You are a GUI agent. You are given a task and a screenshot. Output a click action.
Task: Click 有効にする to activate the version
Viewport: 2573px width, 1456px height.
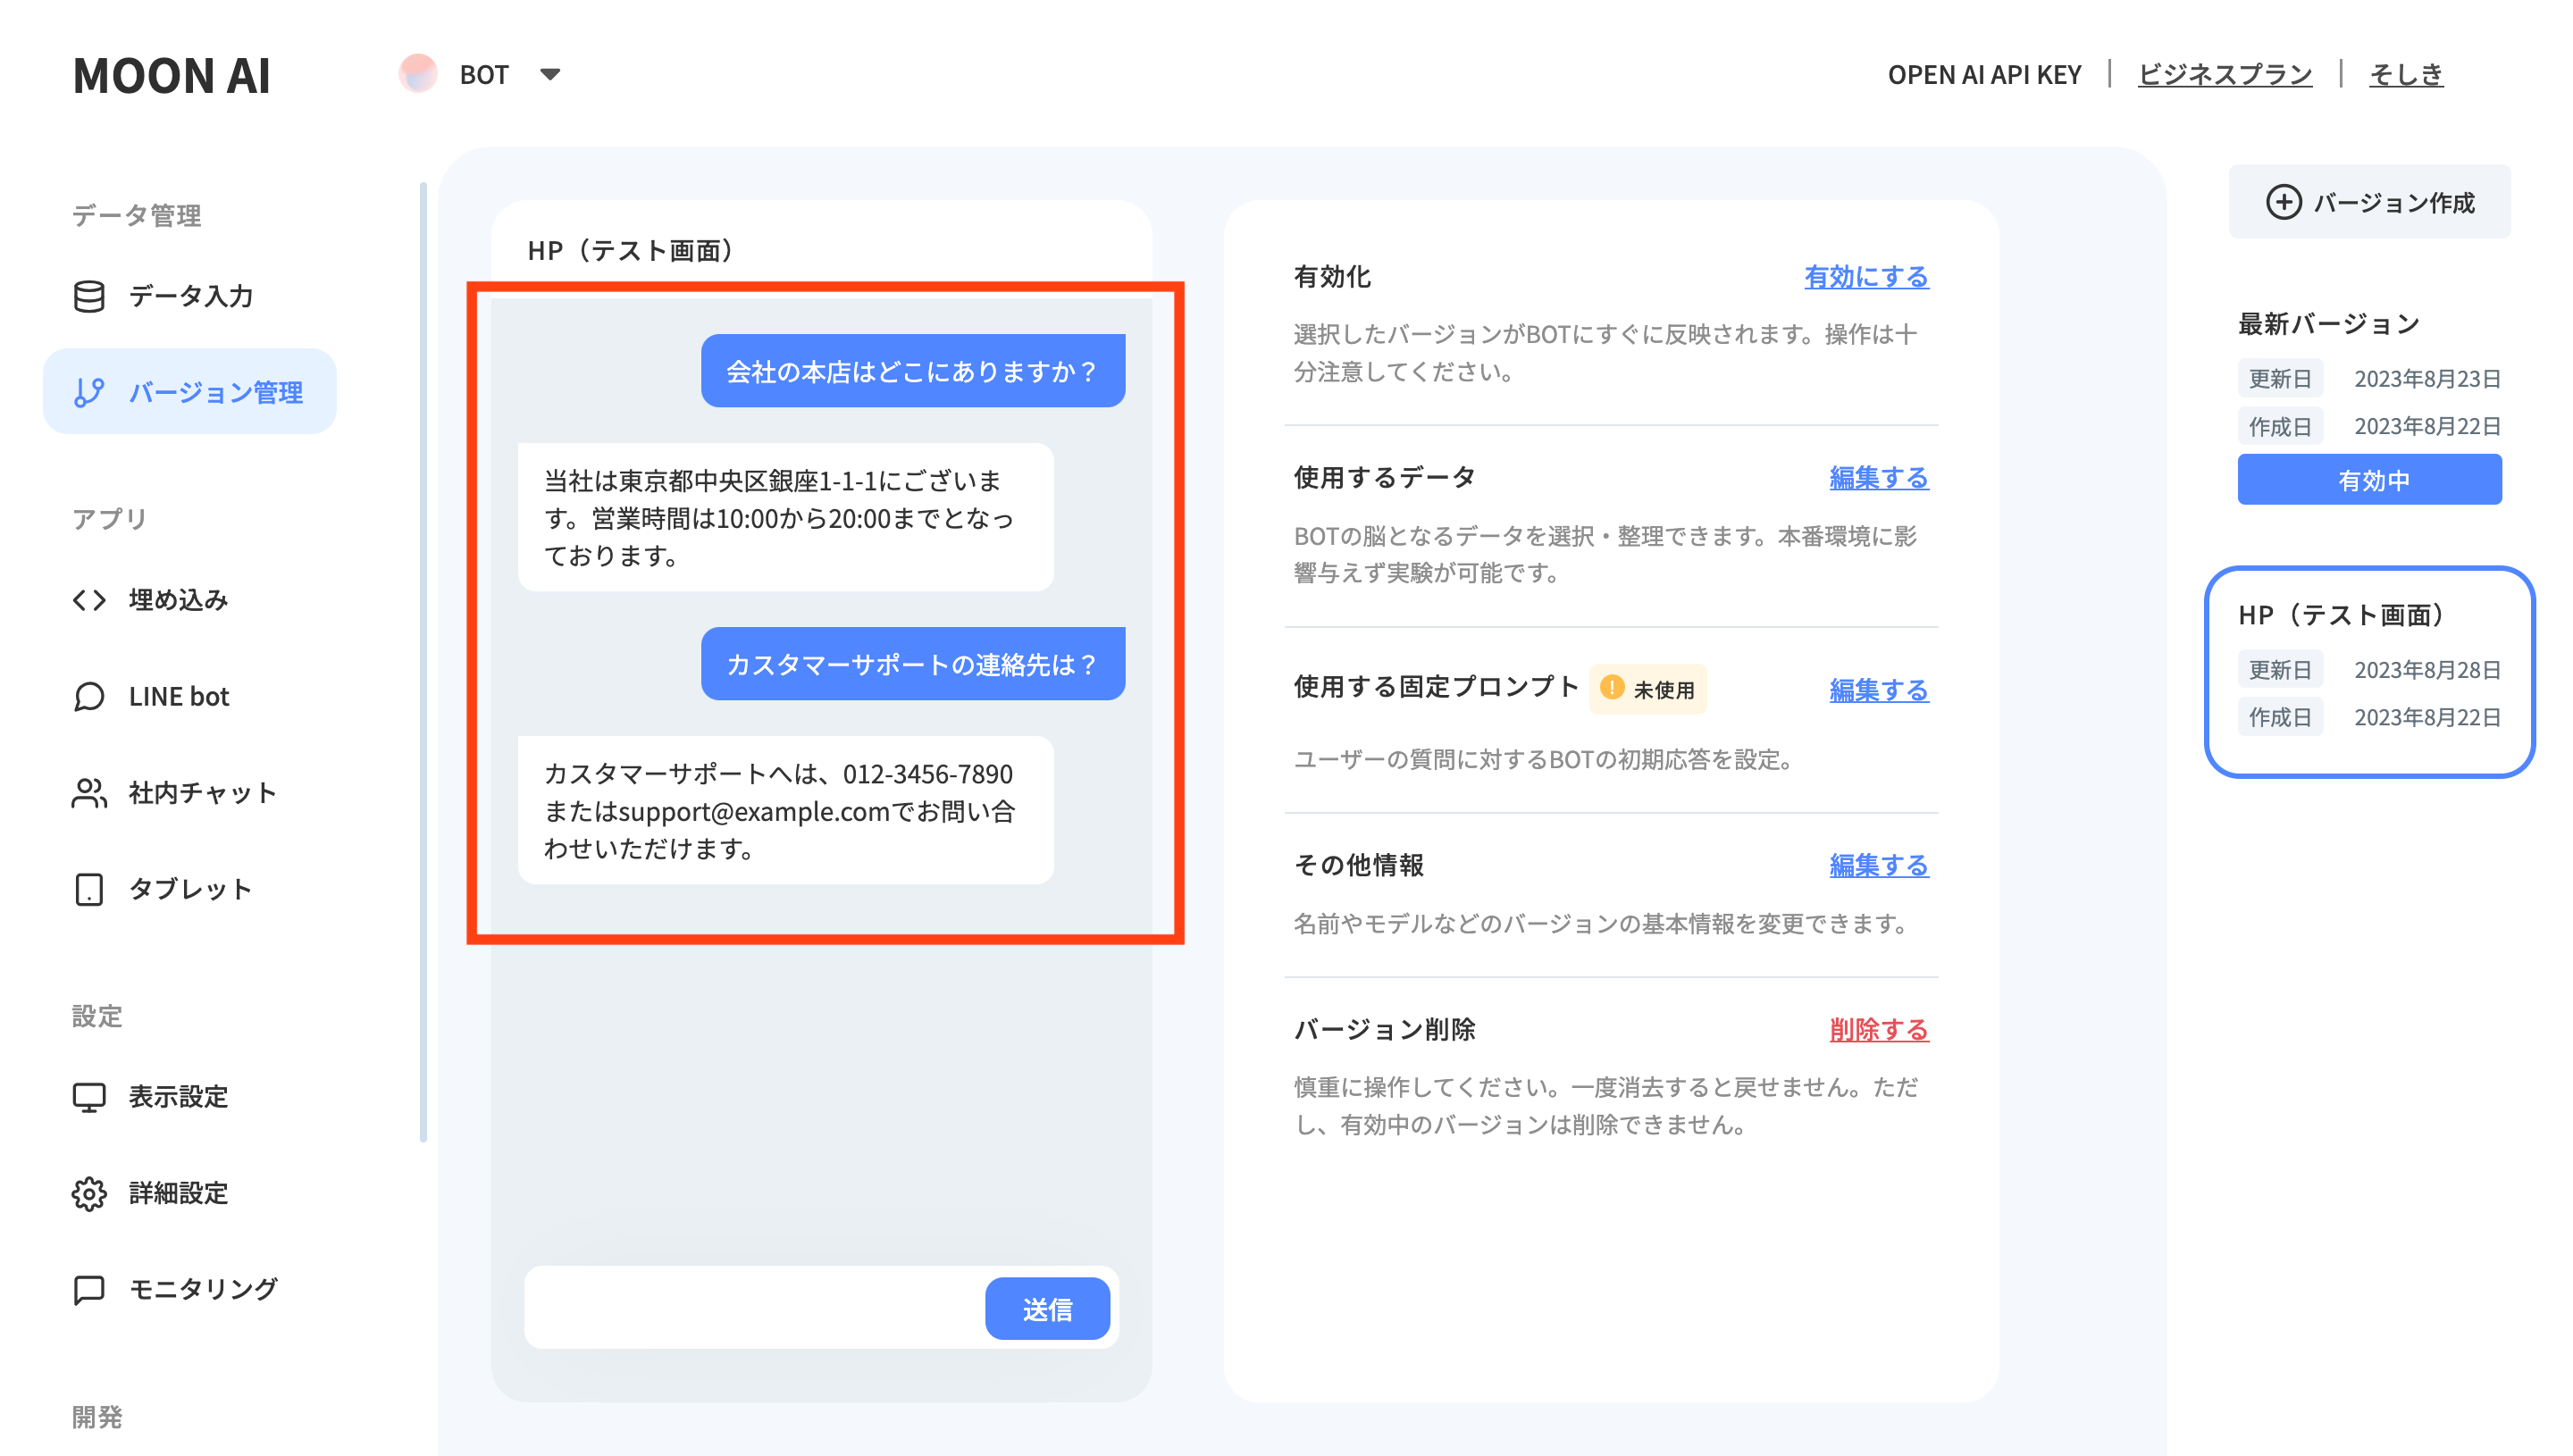tap(1865, 277)
